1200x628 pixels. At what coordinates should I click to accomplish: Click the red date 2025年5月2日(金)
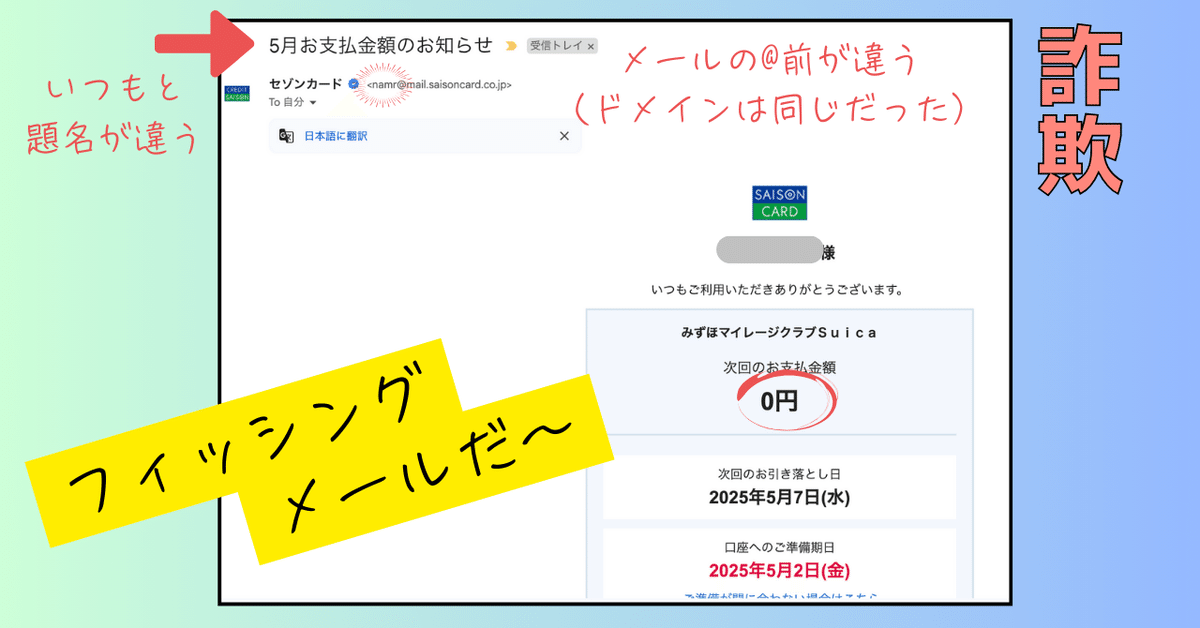pos(779,572)
